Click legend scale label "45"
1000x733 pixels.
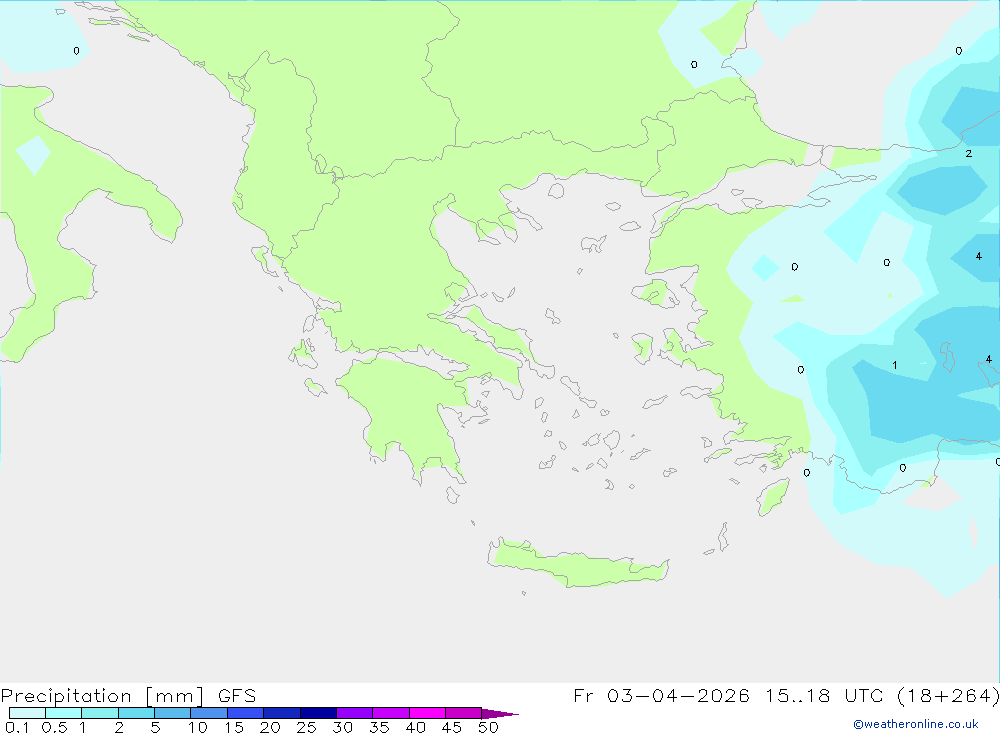pos(452,727)
